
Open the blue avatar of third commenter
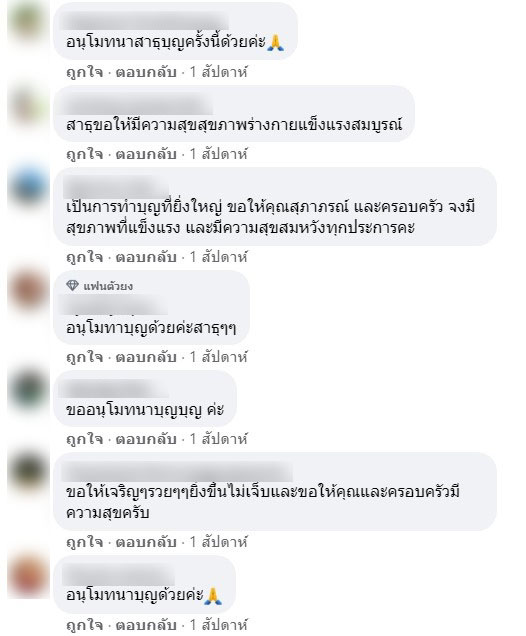pyautogui.click(x=28, y=187)
